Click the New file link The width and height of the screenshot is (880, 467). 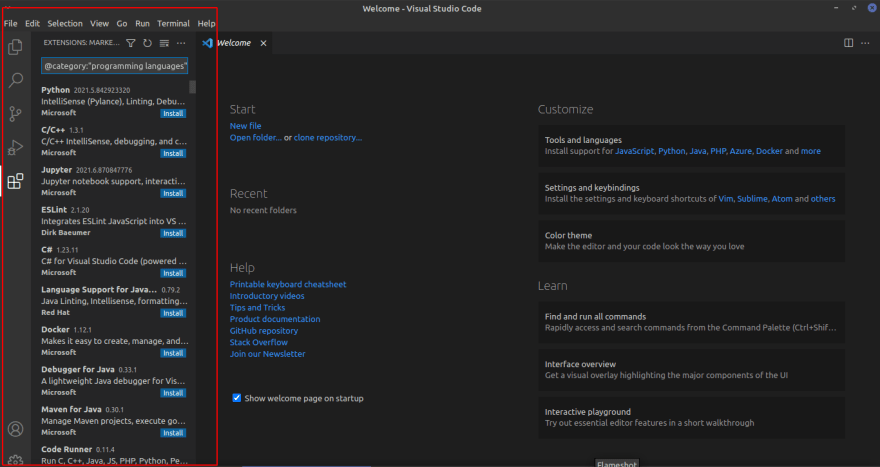(245, 126)
